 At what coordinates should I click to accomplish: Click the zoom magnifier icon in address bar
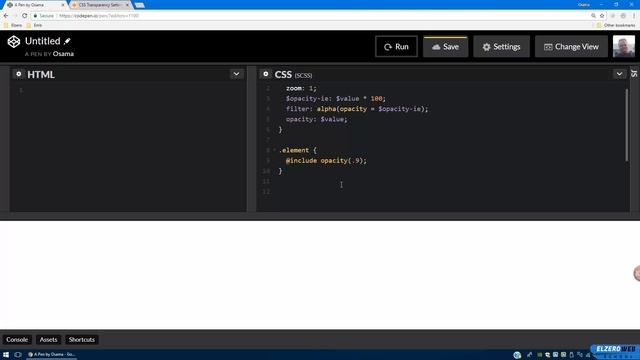point(593,16)
